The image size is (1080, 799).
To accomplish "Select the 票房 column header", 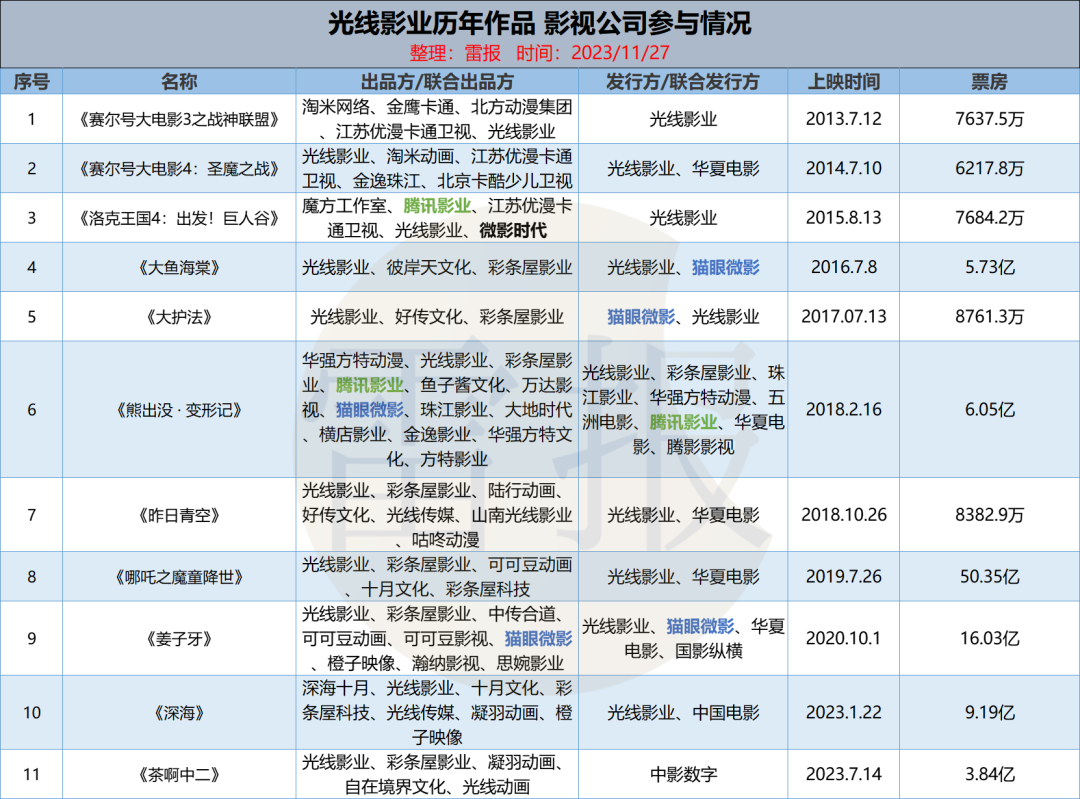I will [x=989, y=82].
